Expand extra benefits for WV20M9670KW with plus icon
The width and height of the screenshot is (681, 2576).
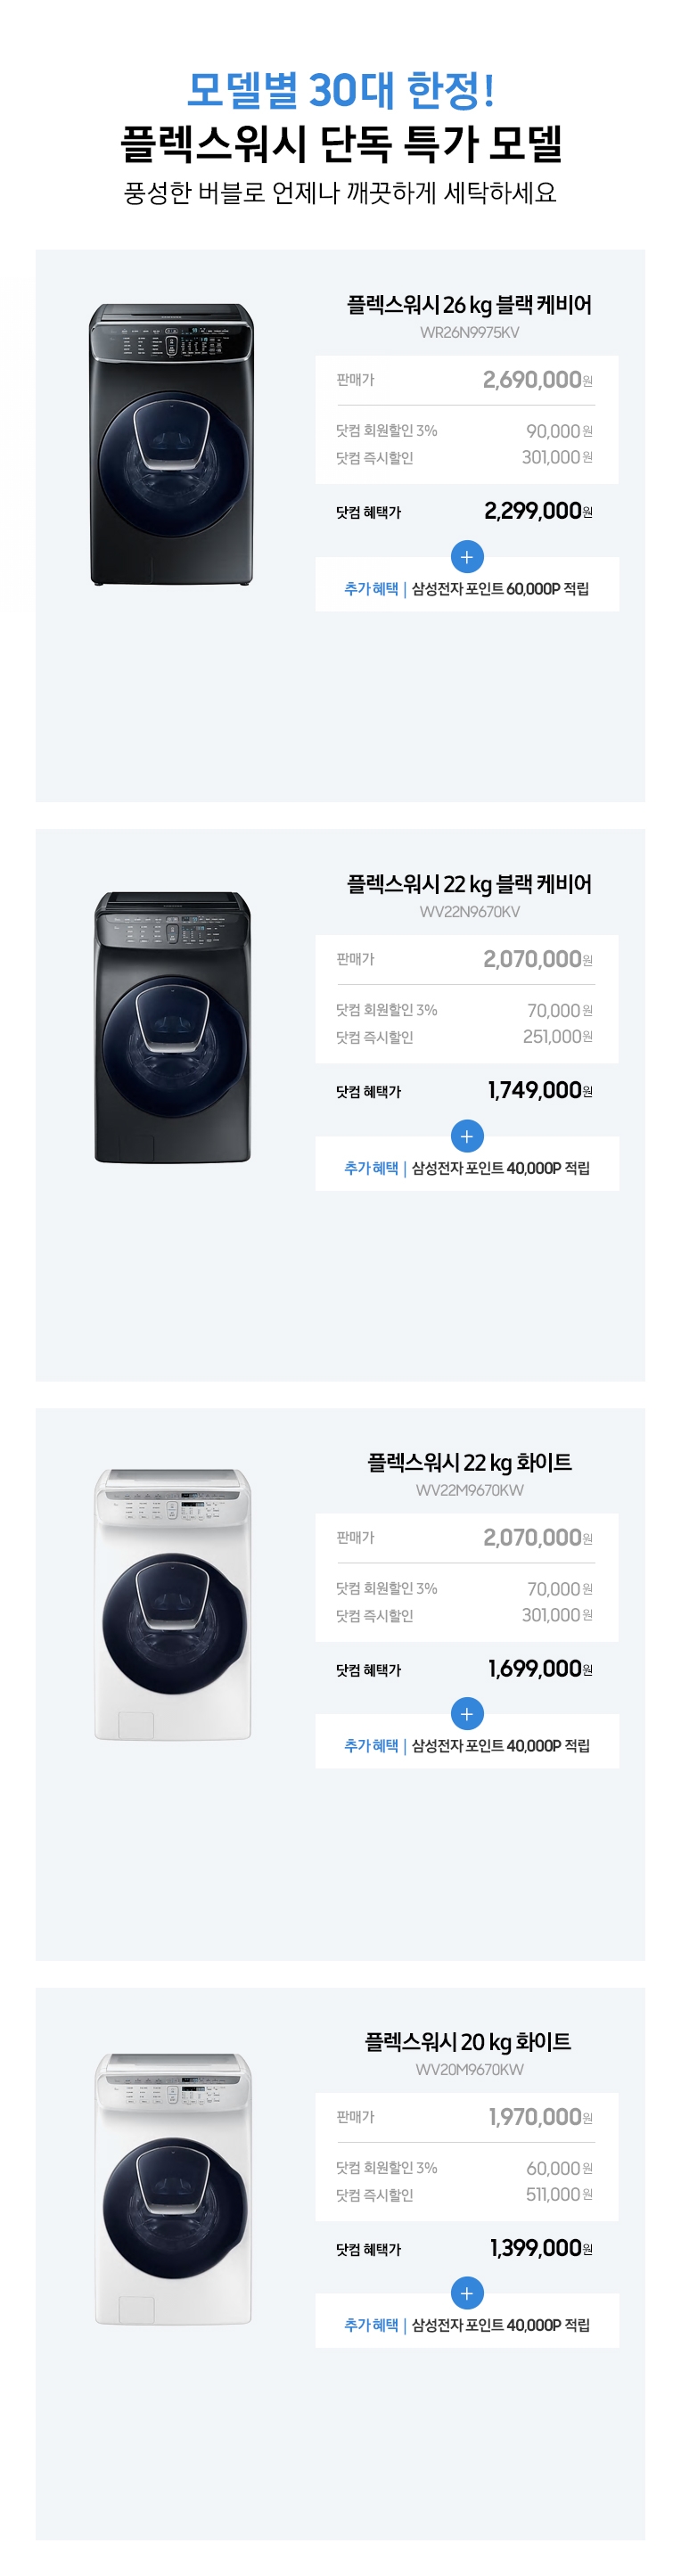point(467,2292)
